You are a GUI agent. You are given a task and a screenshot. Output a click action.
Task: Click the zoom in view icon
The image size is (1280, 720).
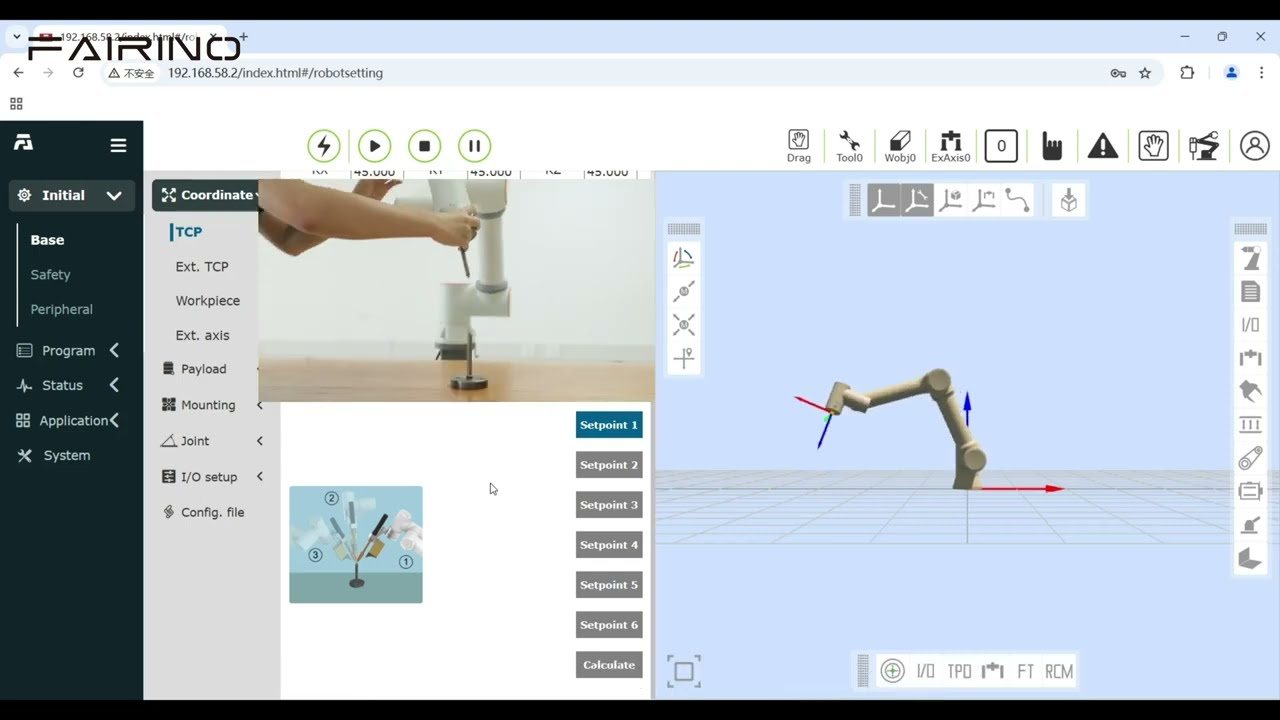(684, 325)
